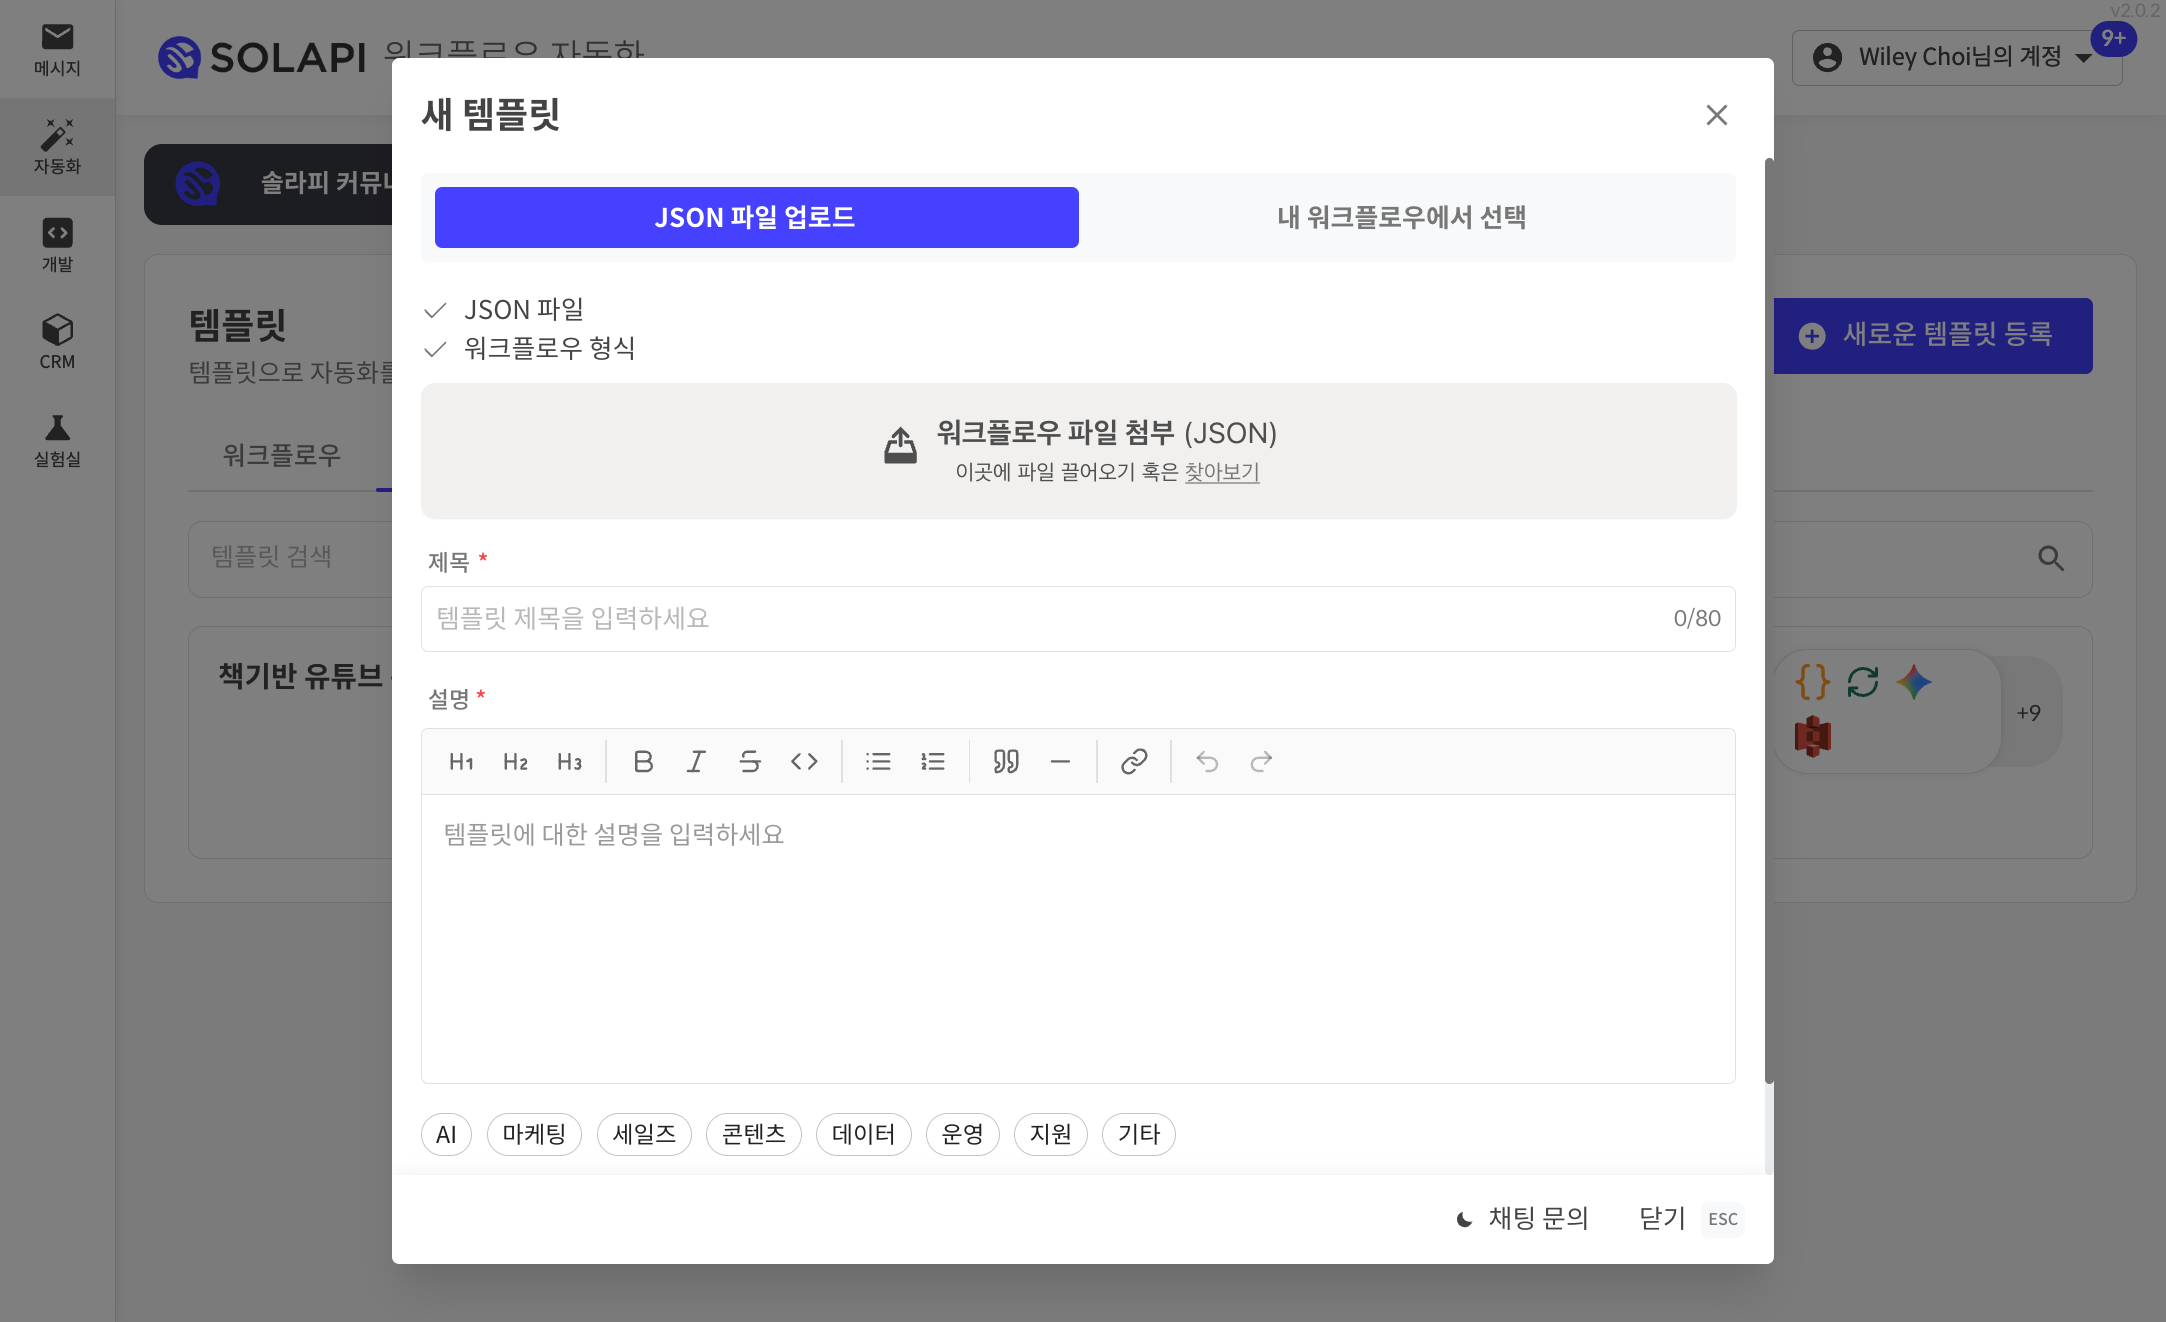Viewport: 2166px width, 1322px height.
Task: Apply H1 heading style
Action: 461,762
